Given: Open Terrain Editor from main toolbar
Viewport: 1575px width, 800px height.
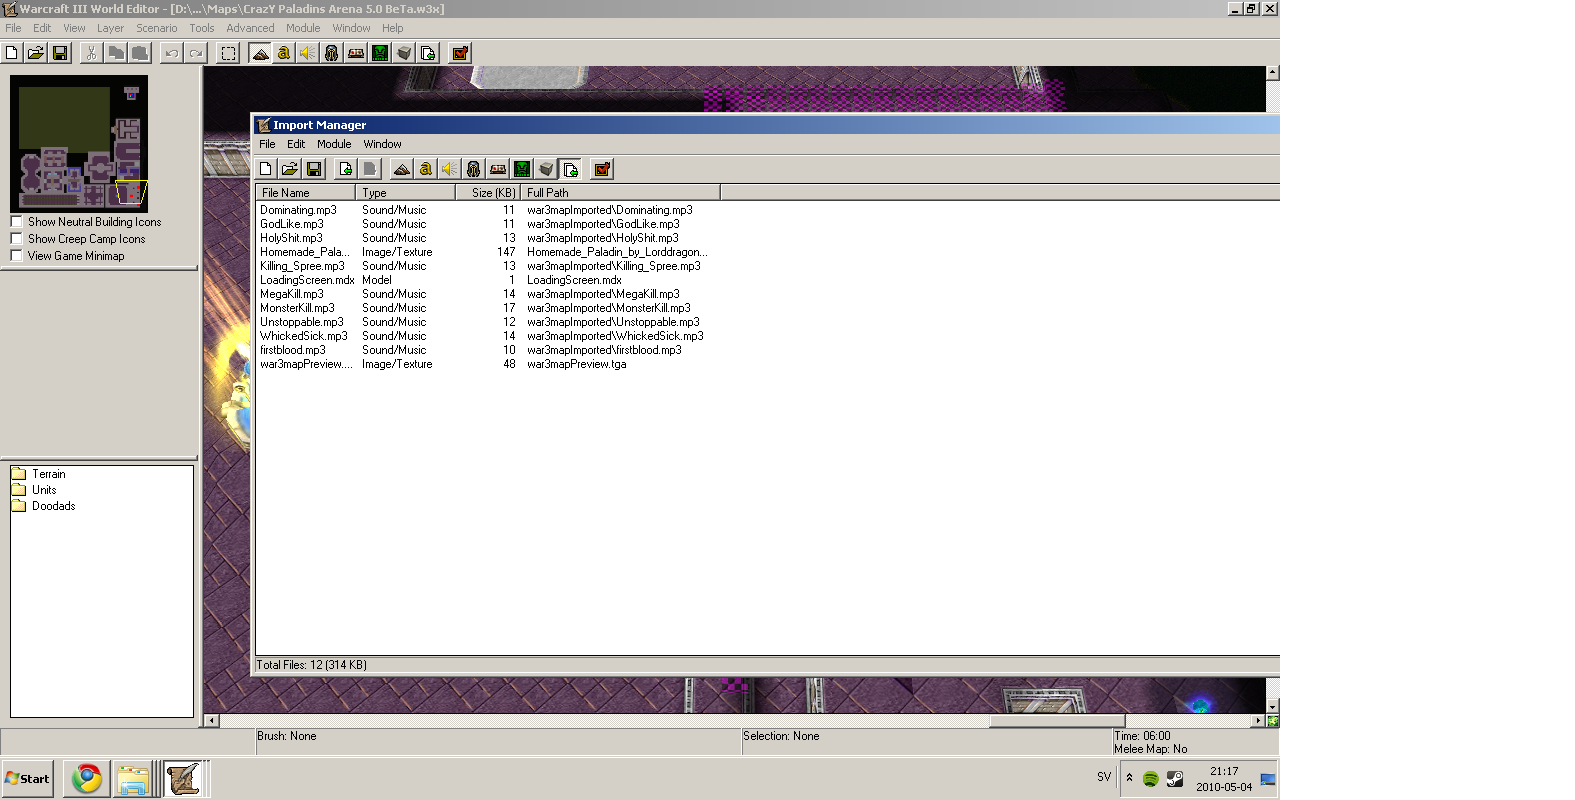Looking at the screenshot, I should pyautogui.click(x=260, y=53).
